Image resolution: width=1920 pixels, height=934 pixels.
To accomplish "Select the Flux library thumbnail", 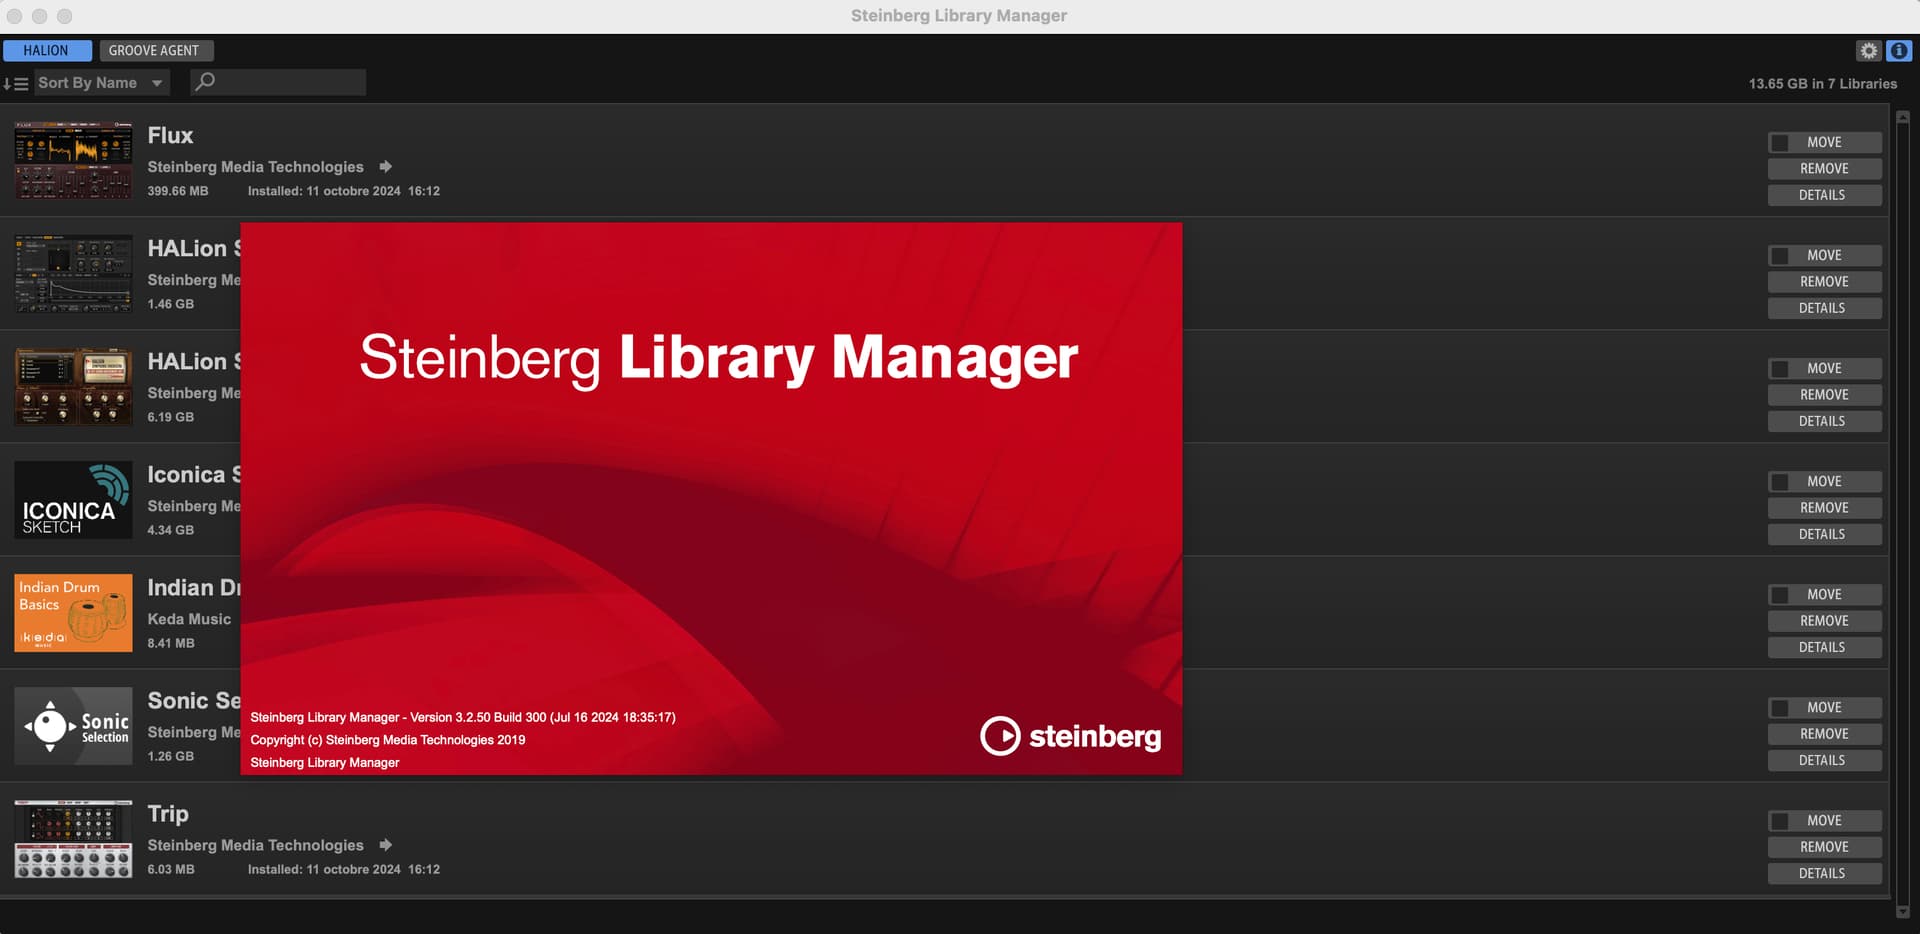I will click(x=73, y=161).
